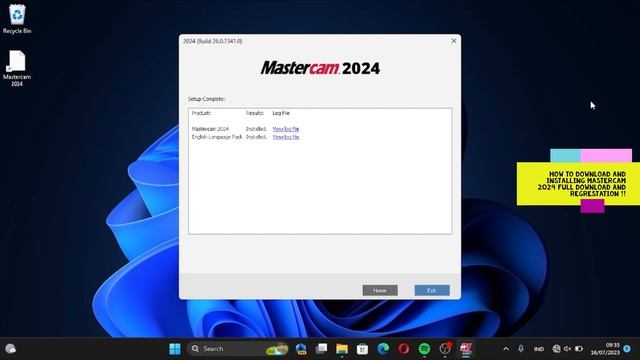Open Spotify from the taskbar
This screenshot has width=640, height=360.
coord(424,349)
